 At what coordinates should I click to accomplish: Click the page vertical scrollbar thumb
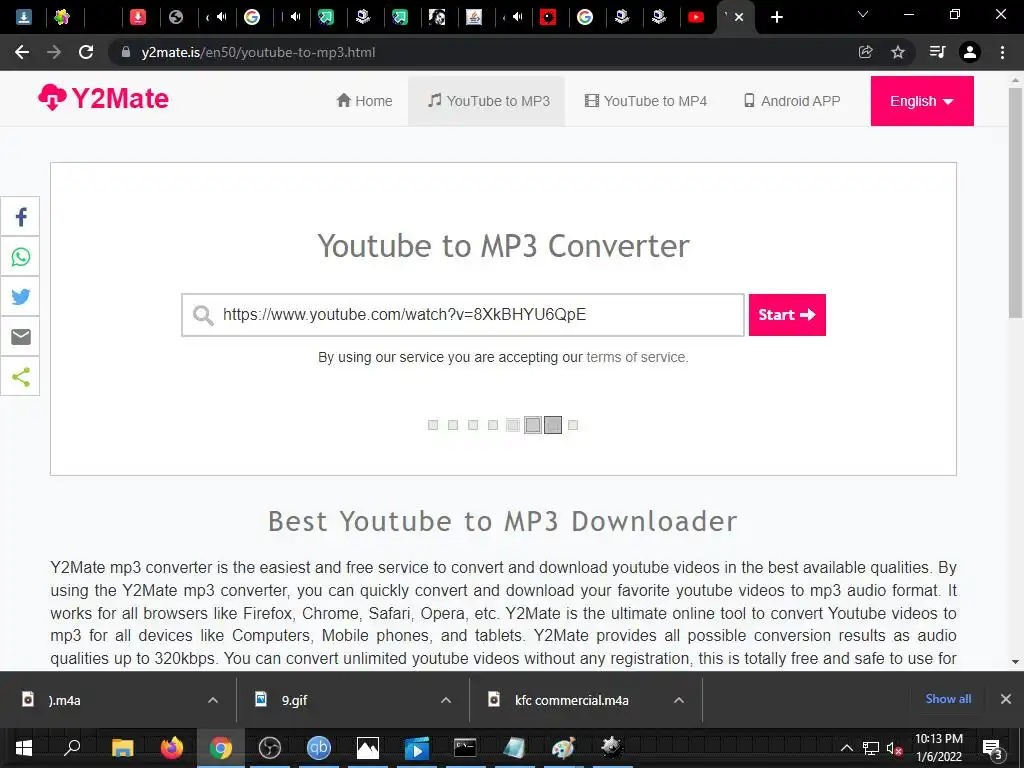coord(1016,202)
